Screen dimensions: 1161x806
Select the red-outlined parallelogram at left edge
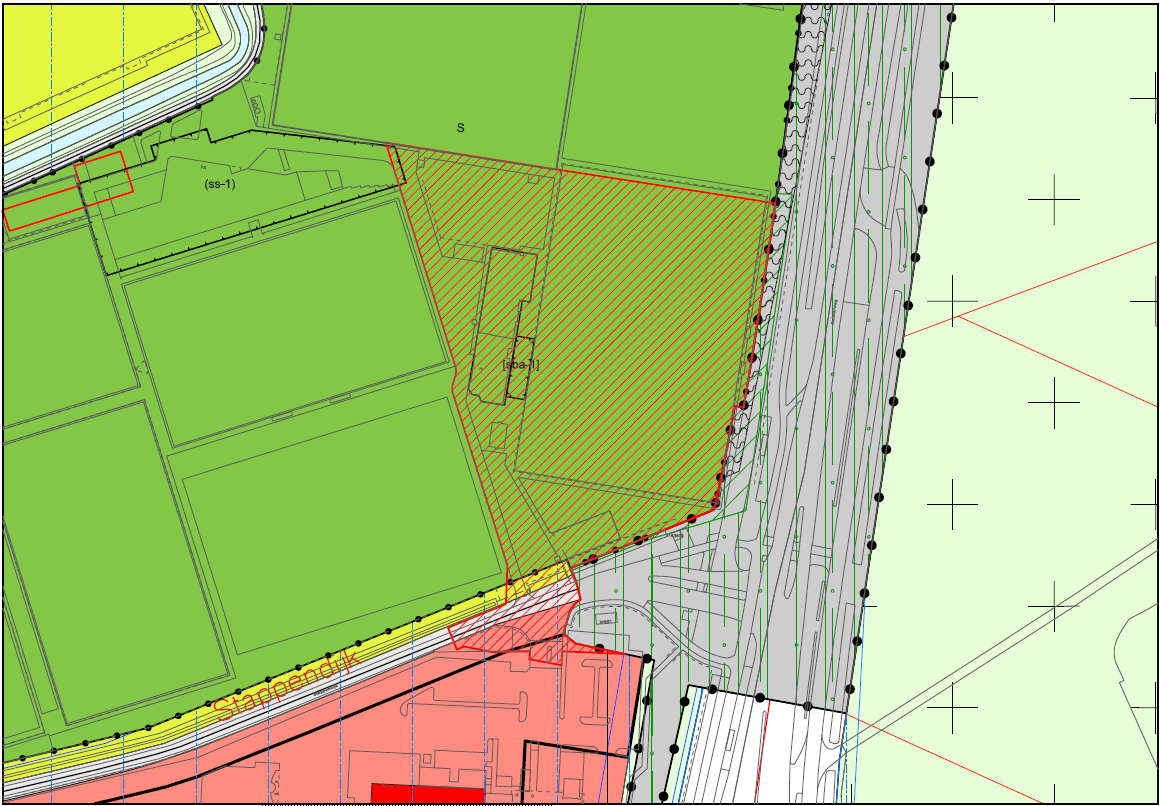click(43, 207)
